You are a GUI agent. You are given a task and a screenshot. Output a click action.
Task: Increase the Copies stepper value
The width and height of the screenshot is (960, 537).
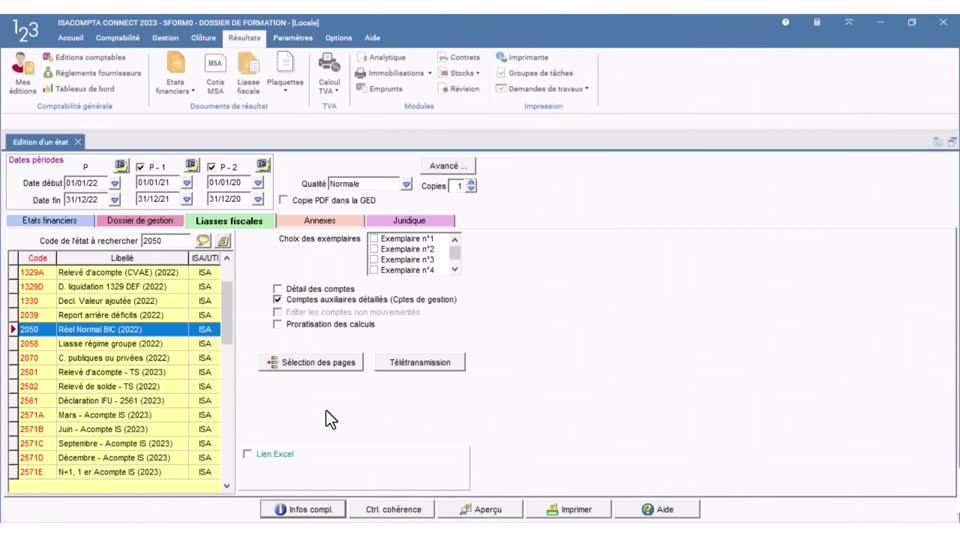click(x=471, y=182)
